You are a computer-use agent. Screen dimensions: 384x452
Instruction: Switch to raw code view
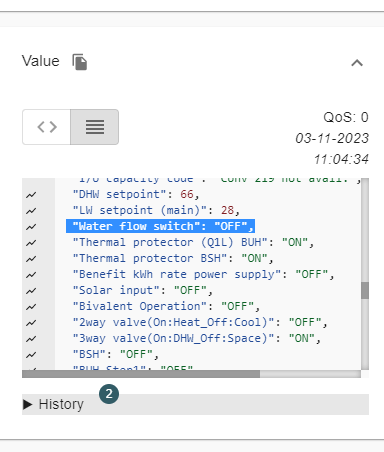pyautogui.click(x=47, y=127)
